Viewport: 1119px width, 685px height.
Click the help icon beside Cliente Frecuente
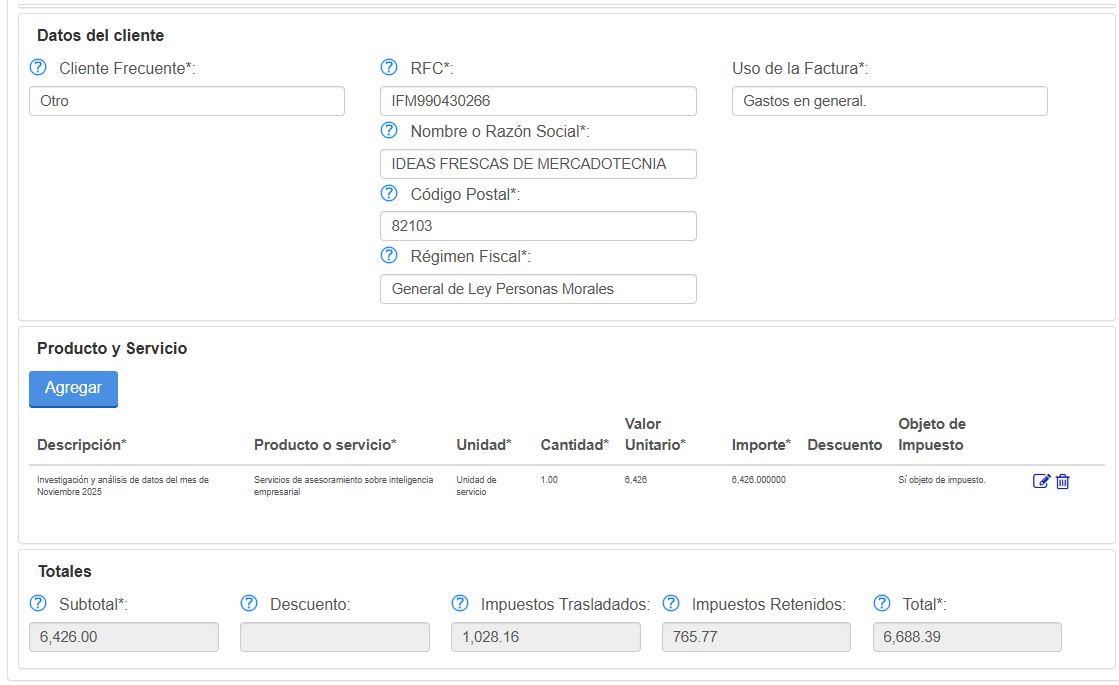38,68
